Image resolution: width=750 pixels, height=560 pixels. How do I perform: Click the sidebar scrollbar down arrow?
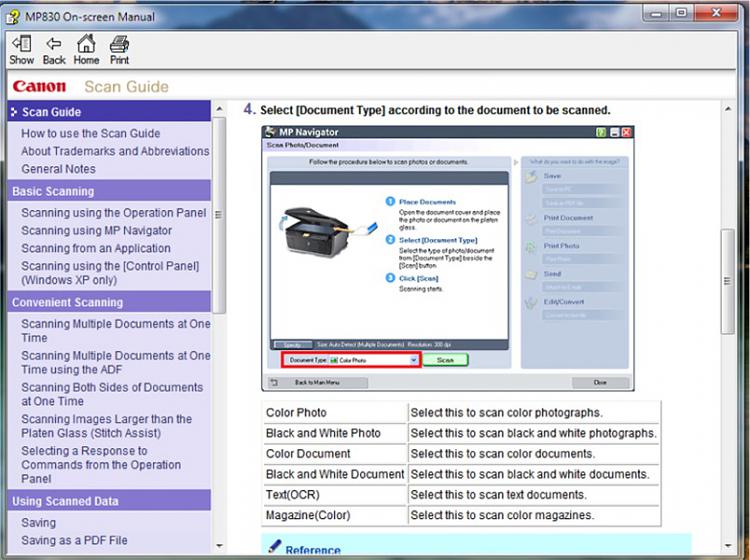tap(219, 545)
